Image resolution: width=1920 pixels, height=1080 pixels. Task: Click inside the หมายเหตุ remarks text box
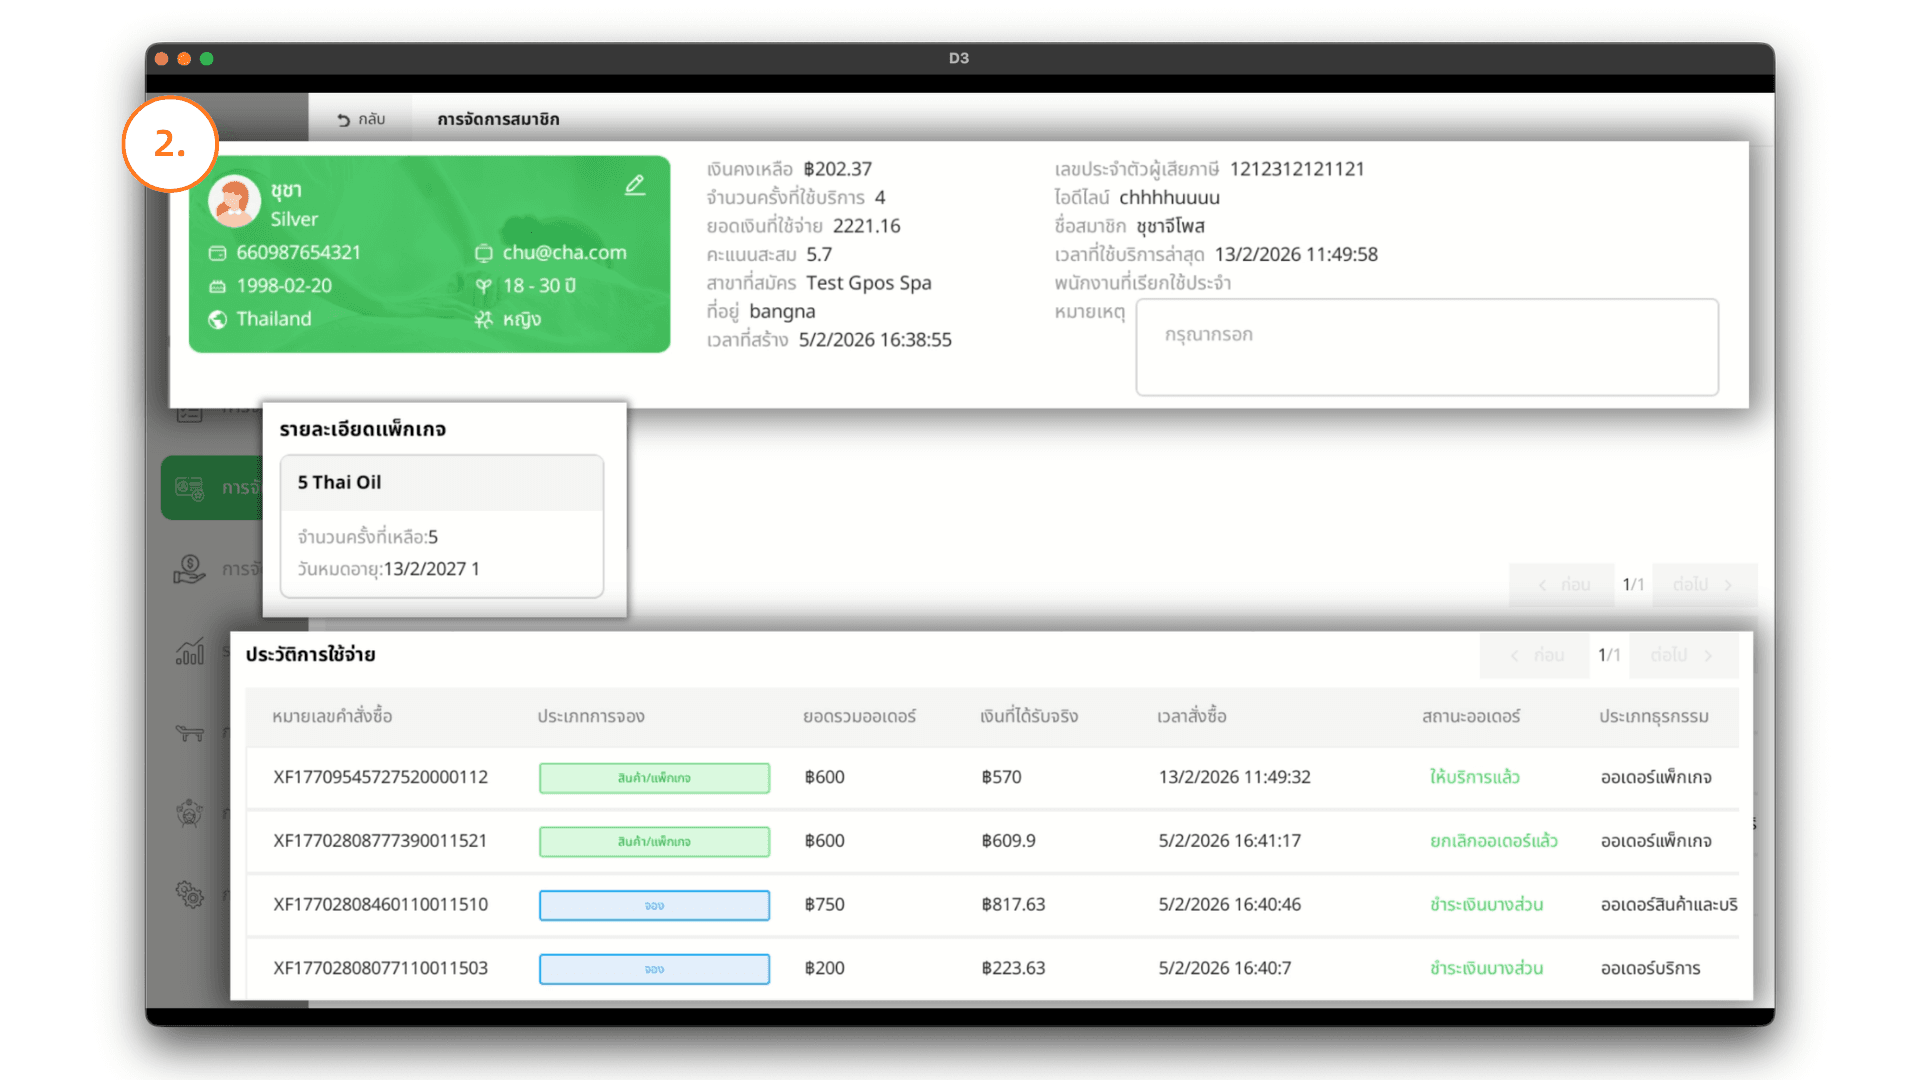point(1426,347)
